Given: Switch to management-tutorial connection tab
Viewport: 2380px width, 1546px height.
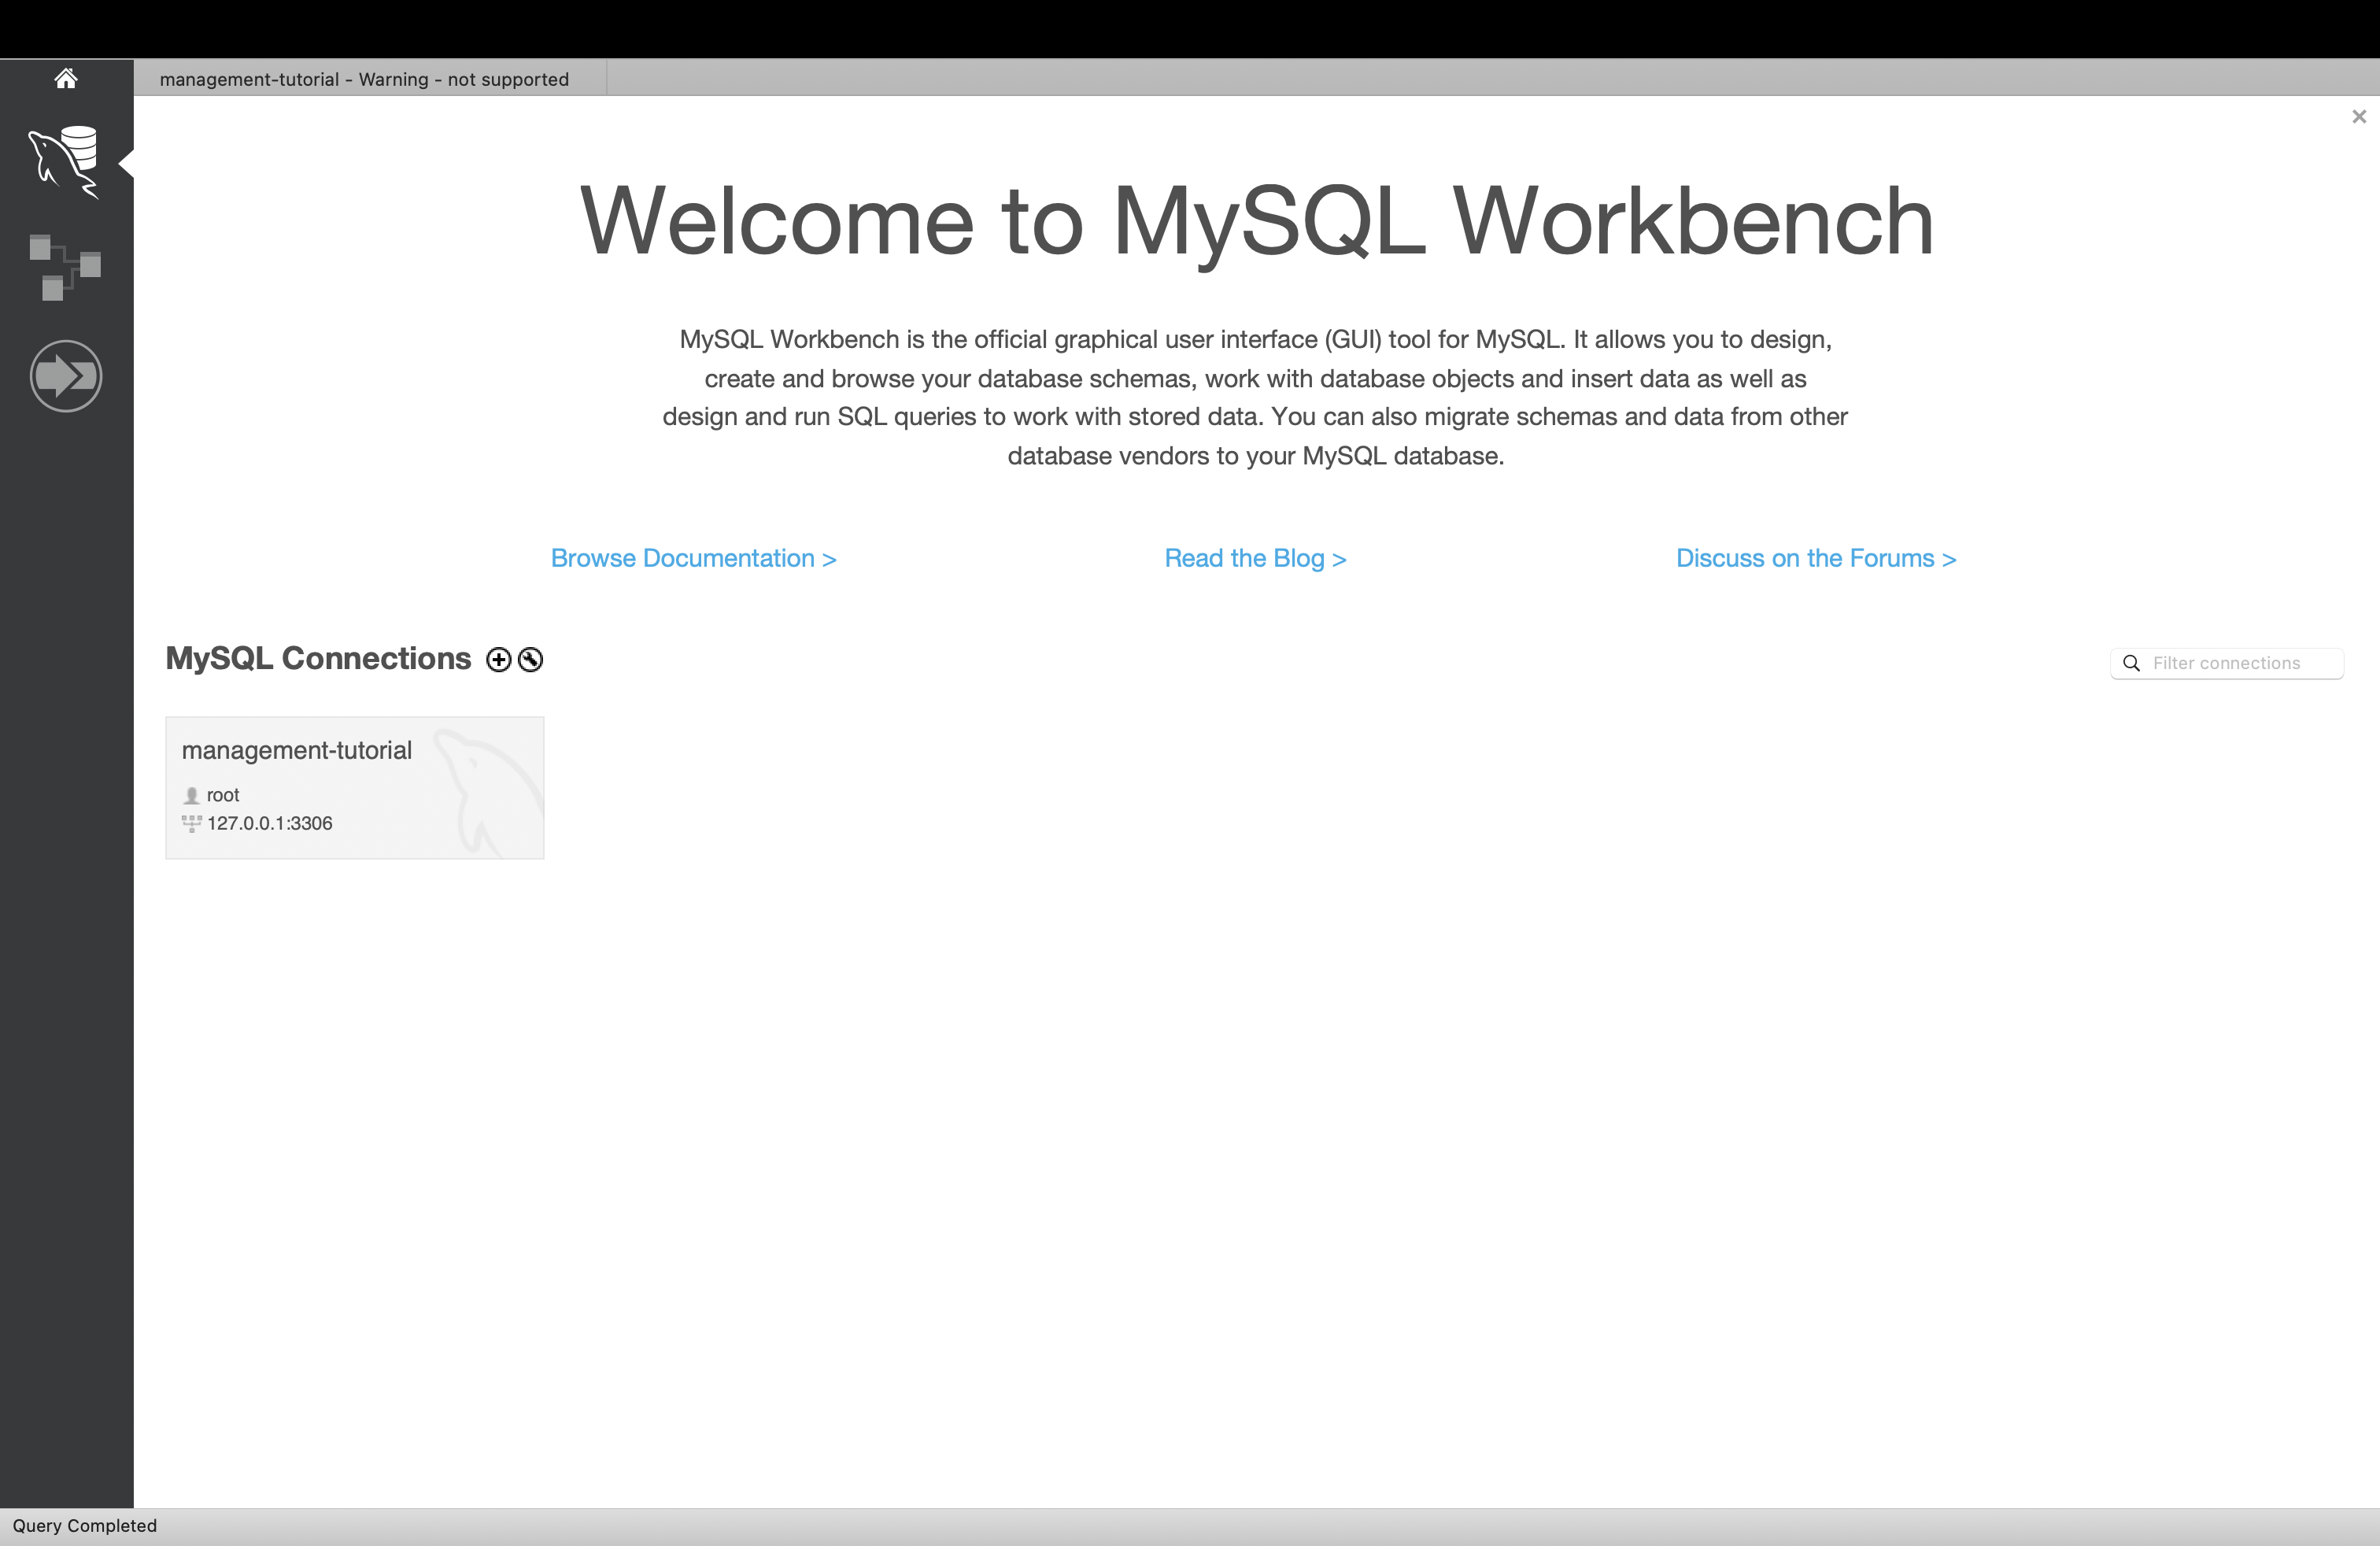Looking at the screenshot, I should click(x=364, y=79).
